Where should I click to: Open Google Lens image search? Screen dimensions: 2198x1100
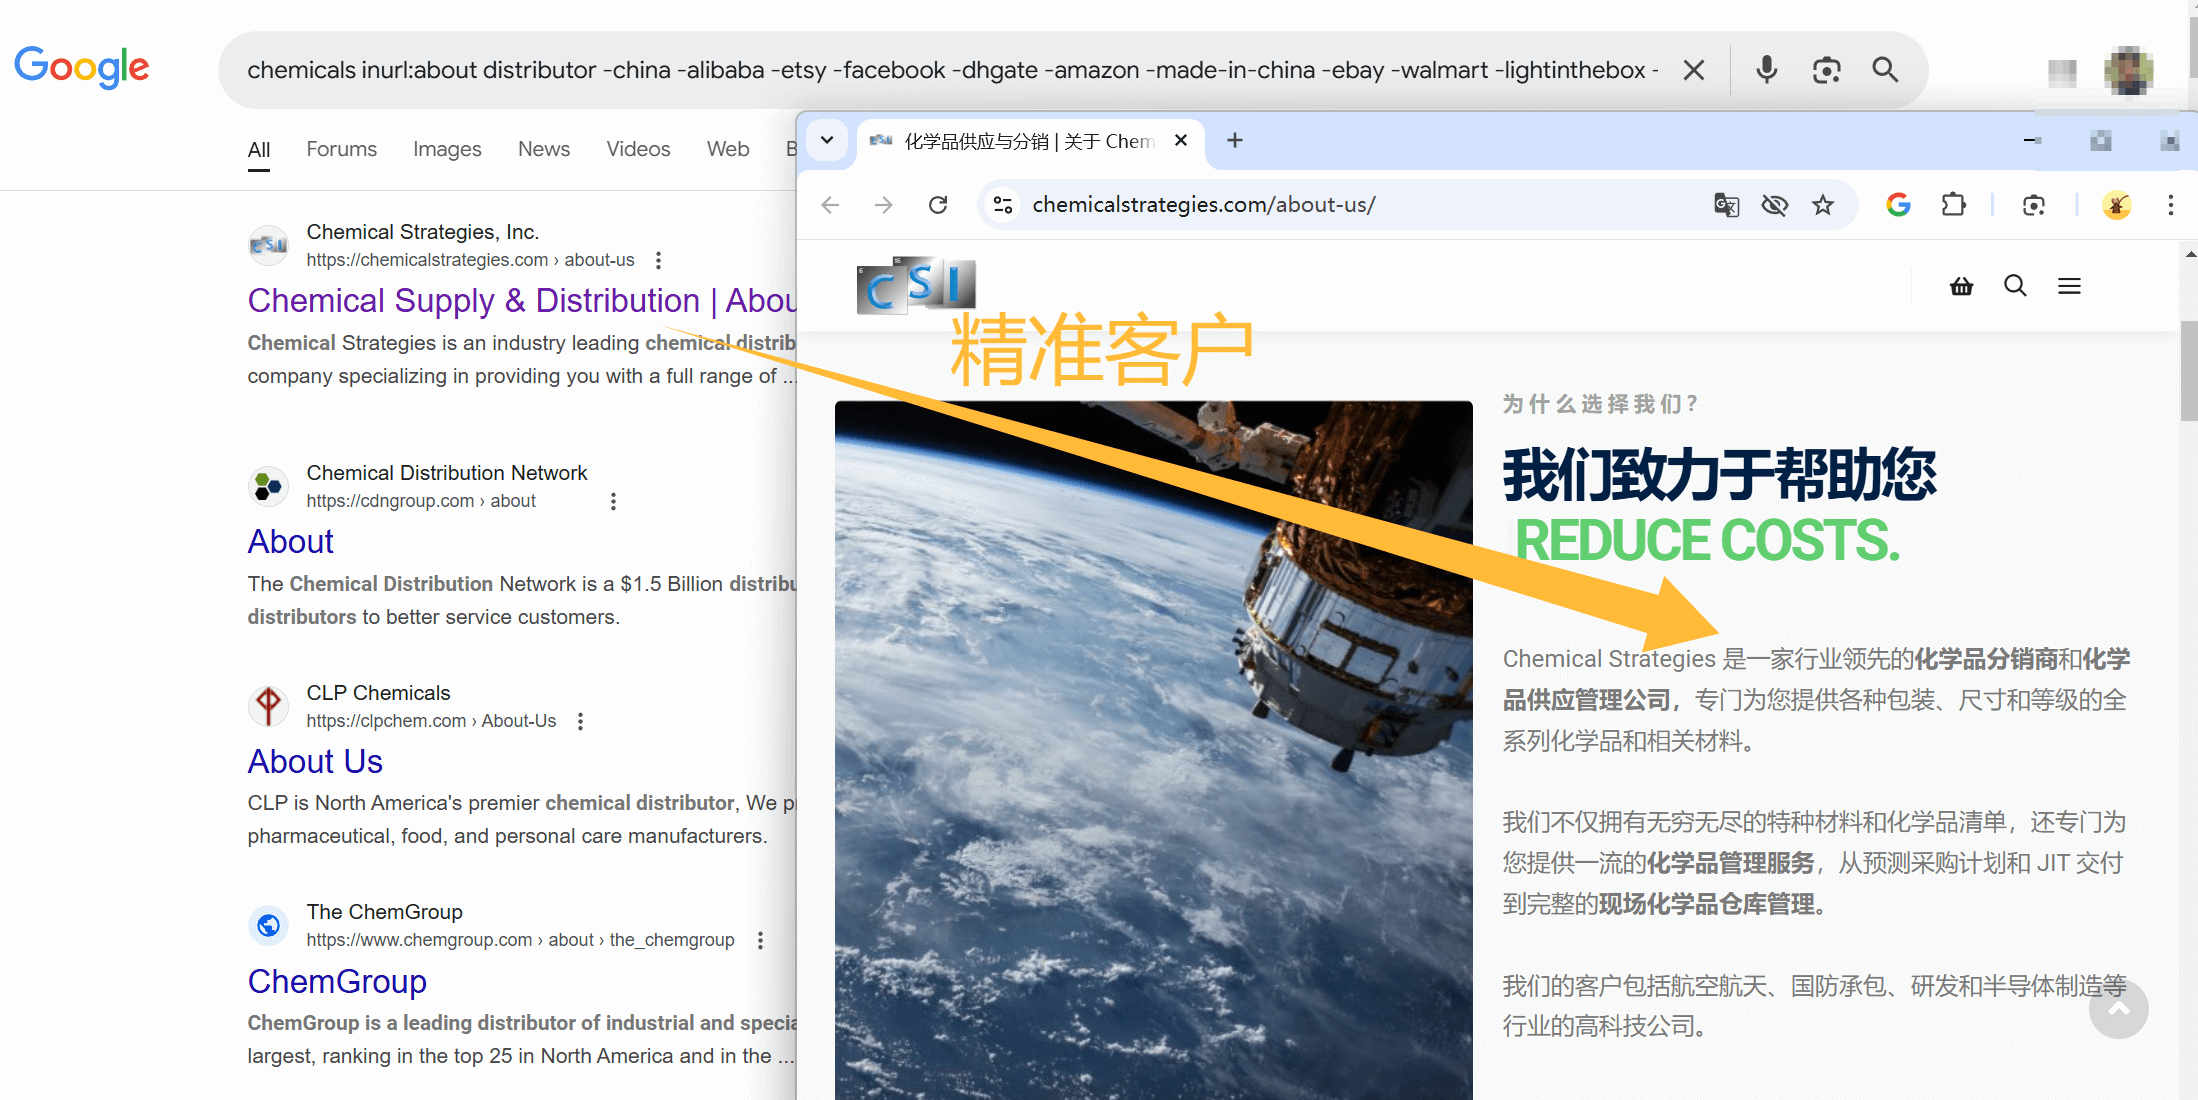(x=1826, y=70)
